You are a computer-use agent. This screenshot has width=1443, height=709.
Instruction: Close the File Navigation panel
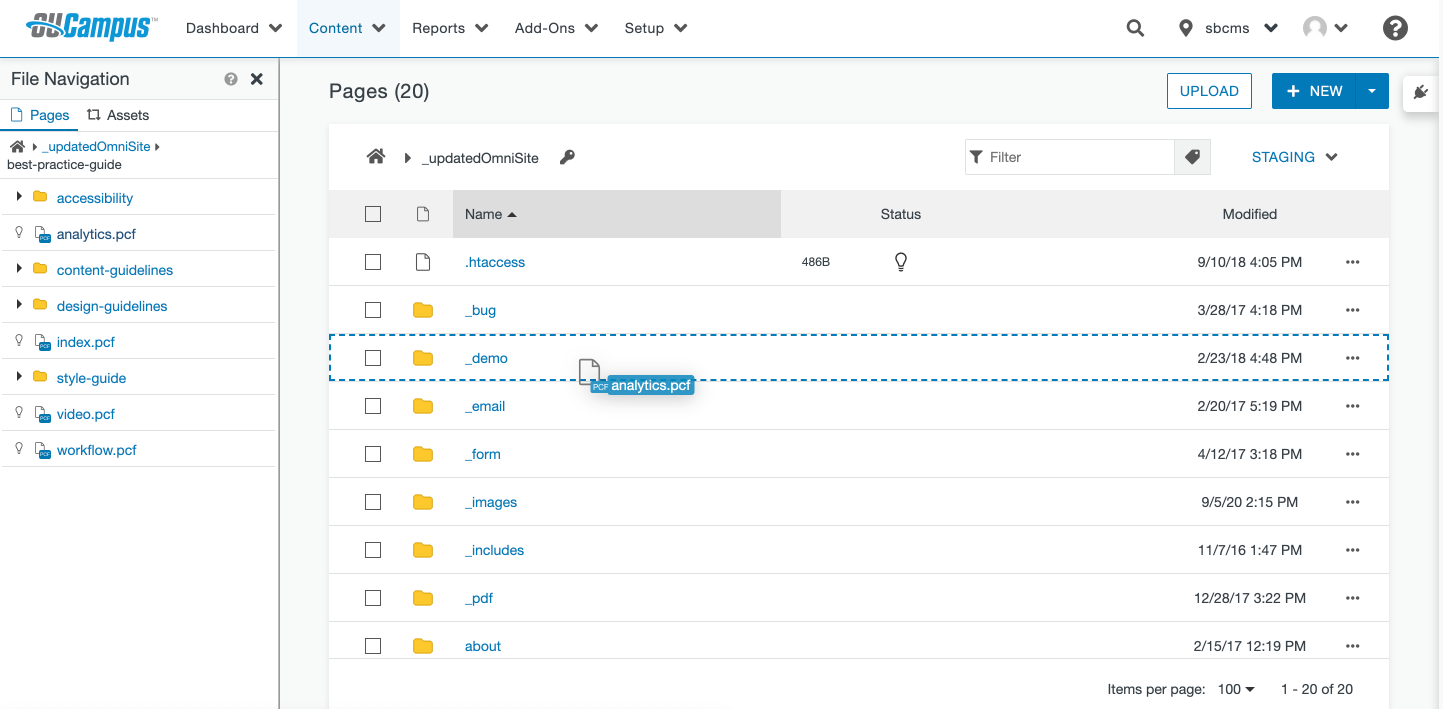pos(257,79)
